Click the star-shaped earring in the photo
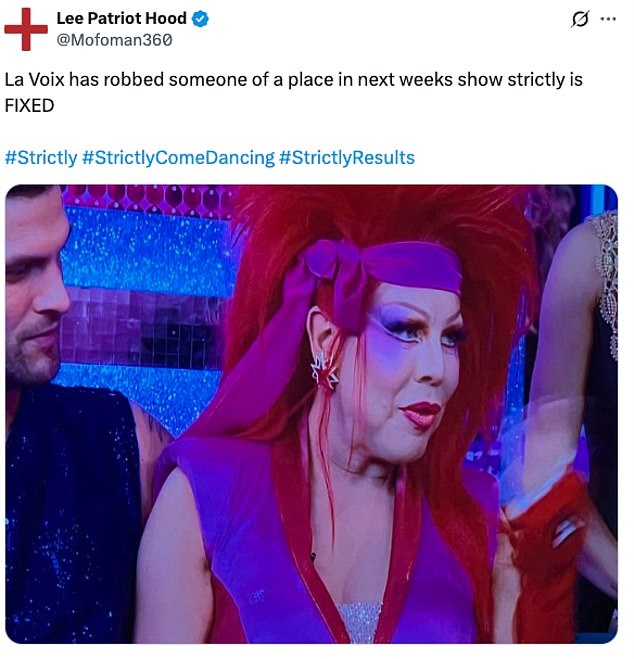Screen dimensions: 634x659 tap(324, 372)
